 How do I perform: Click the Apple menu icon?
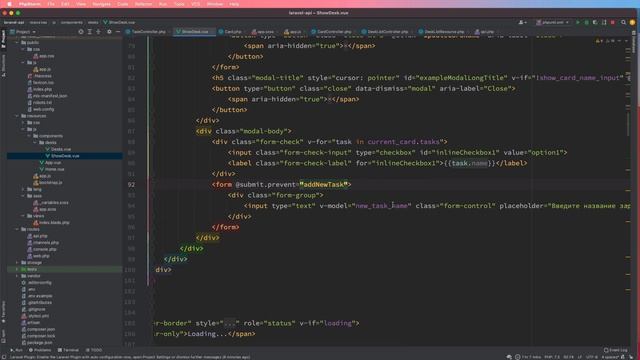[x=9, y=4]
